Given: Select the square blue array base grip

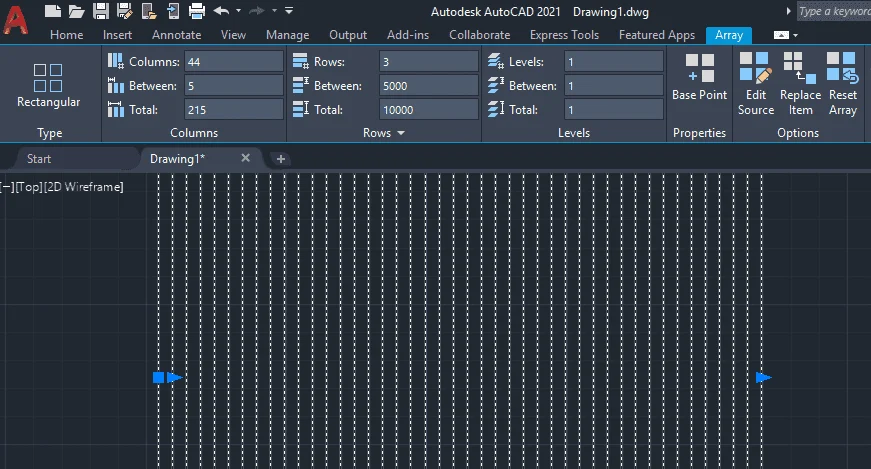Looking at the screenshot, I should click(158, 378).
